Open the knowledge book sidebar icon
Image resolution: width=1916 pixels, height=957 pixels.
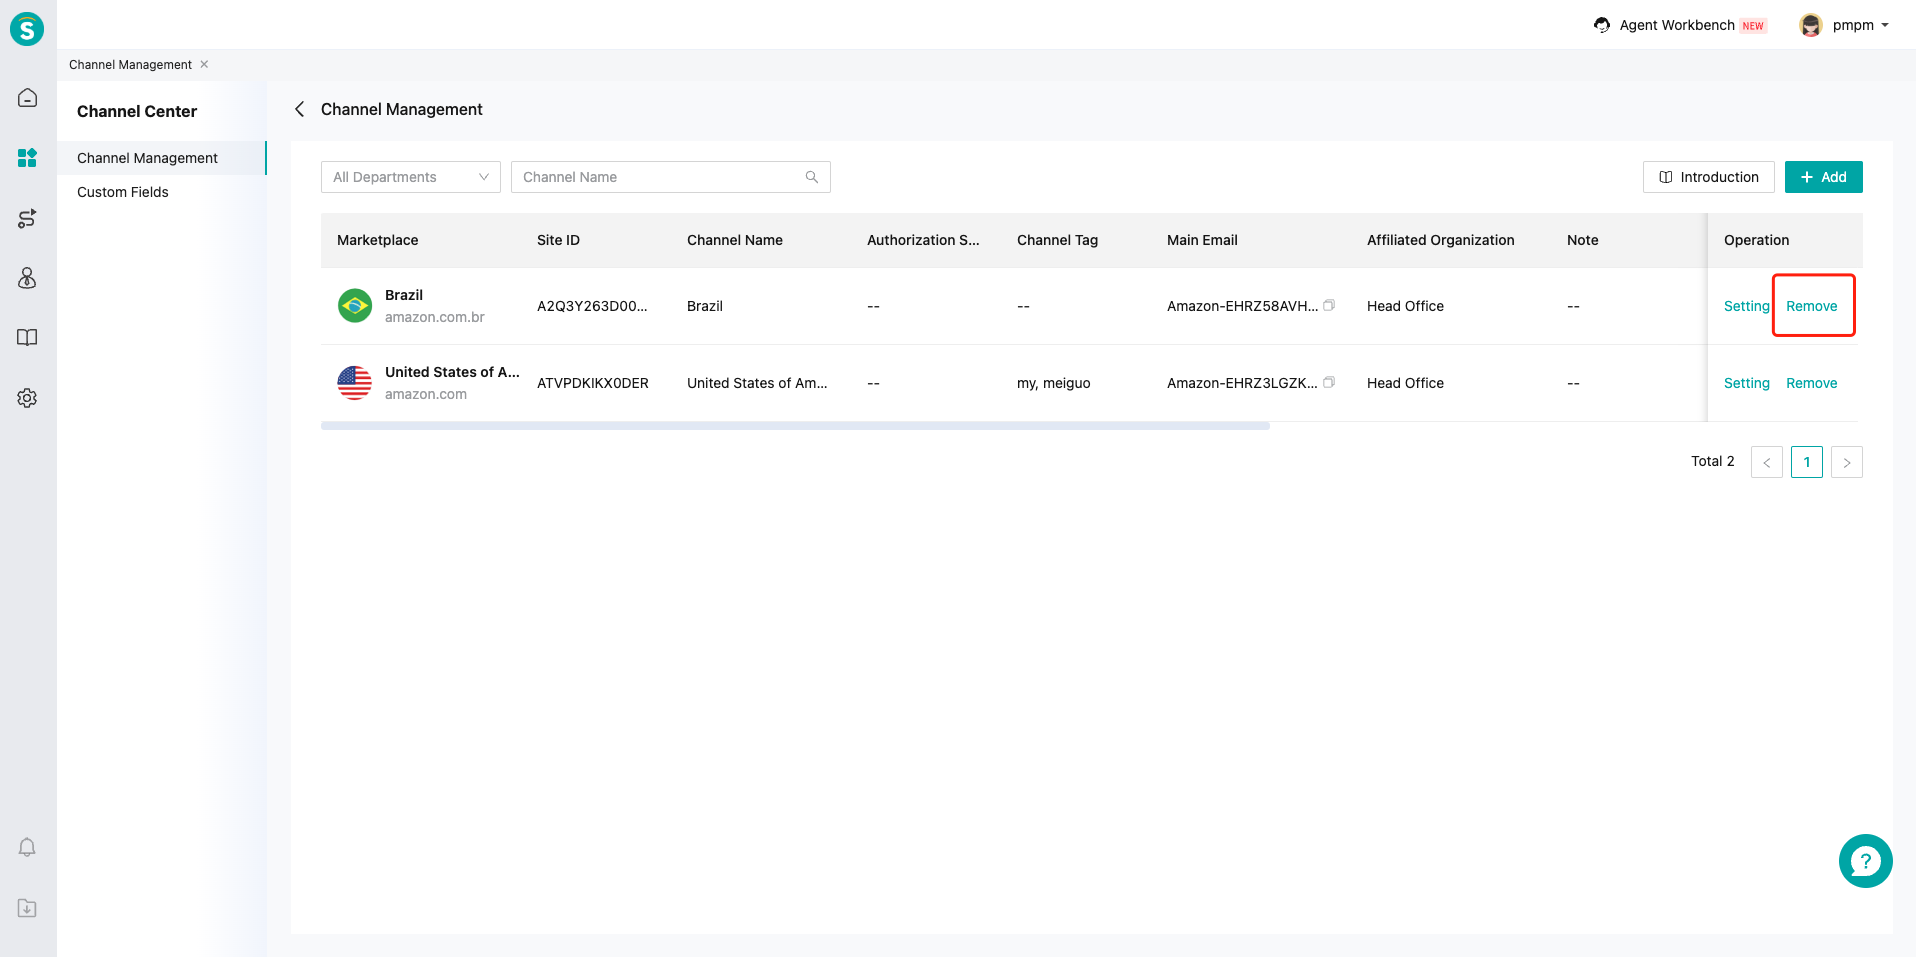pos(27,338)
